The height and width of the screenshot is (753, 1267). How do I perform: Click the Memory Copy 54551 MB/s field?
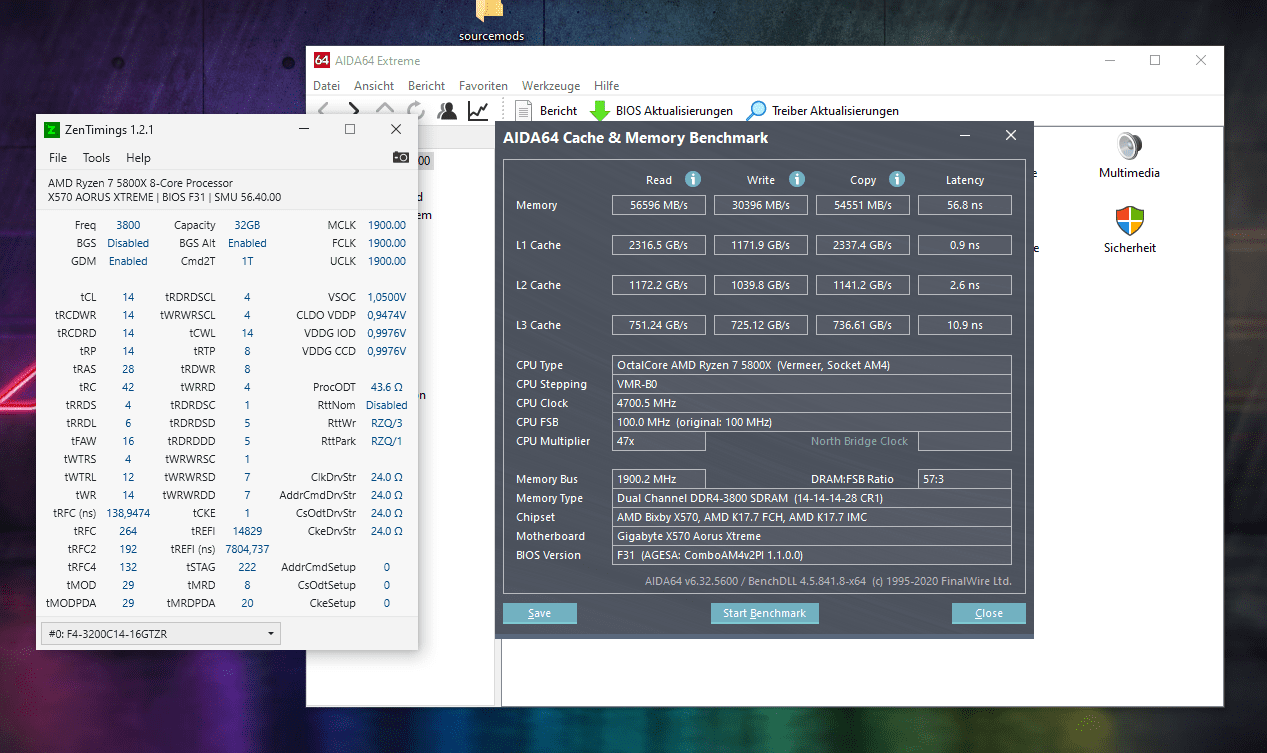[863, 205]
